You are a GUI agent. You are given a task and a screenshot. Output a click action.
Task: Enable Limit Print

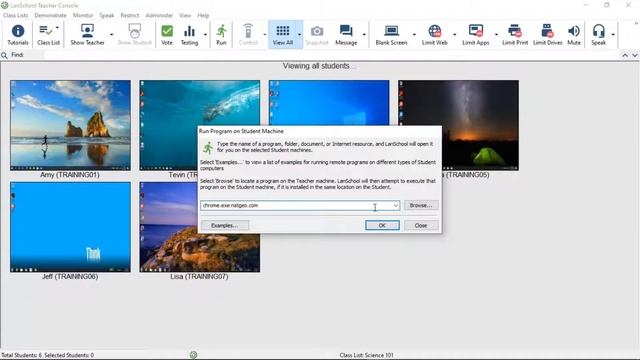click(515, 34)
